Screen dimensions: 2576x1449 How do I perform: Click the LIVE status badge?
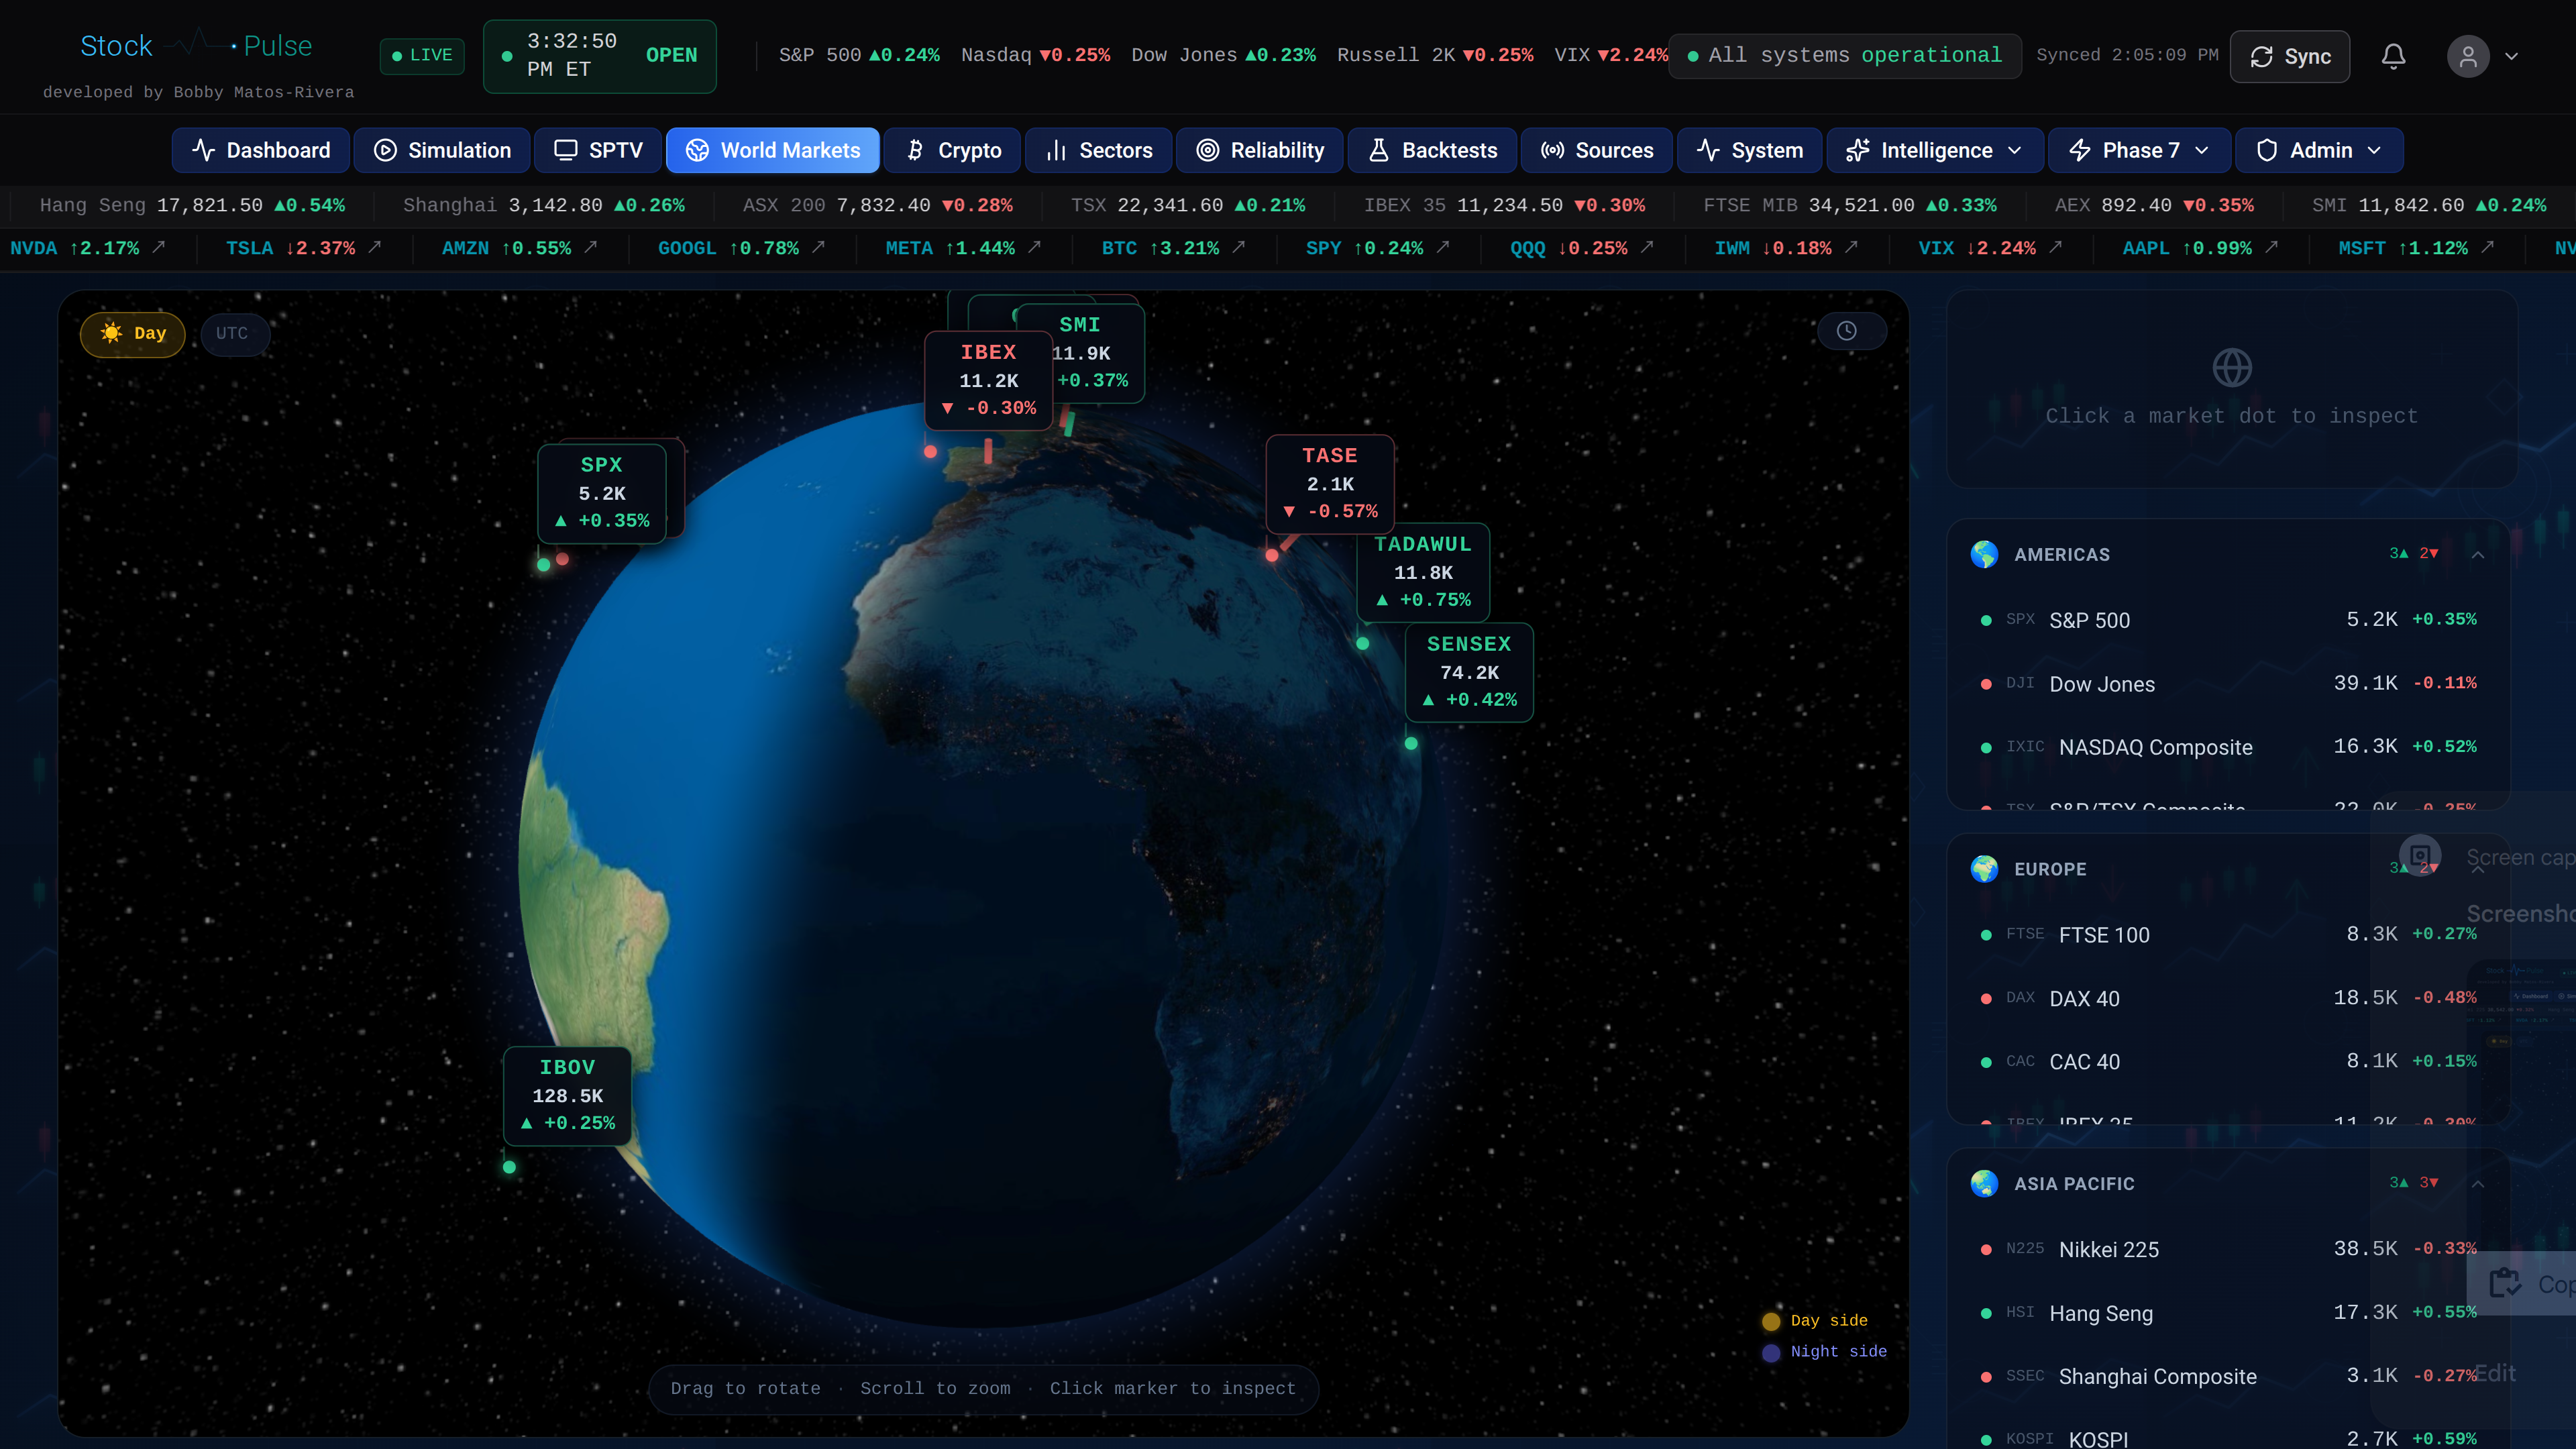click(422, 55)
